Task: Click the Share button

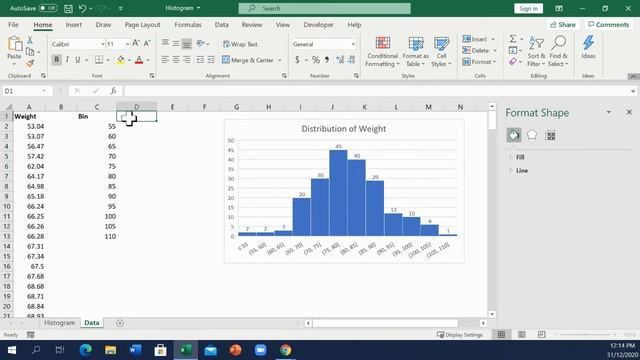Action: pos(563,25)
